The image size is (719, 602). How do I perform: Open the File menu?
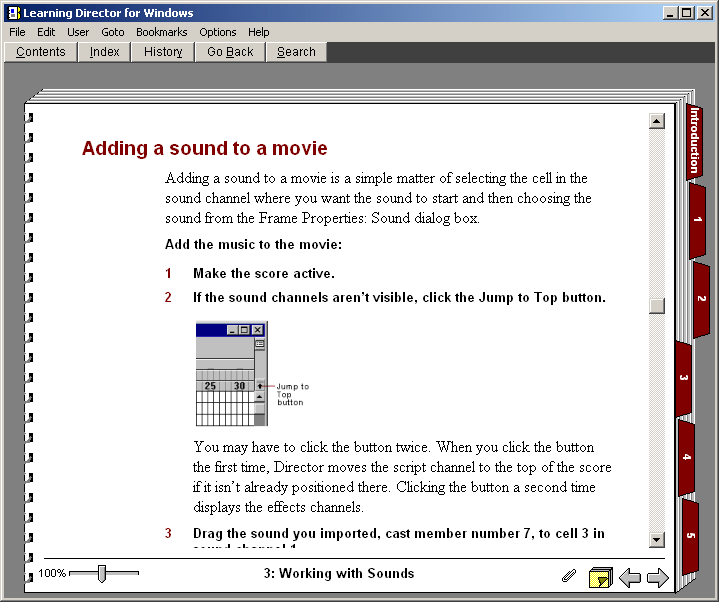pyautogui.click(x=17, y=32)
